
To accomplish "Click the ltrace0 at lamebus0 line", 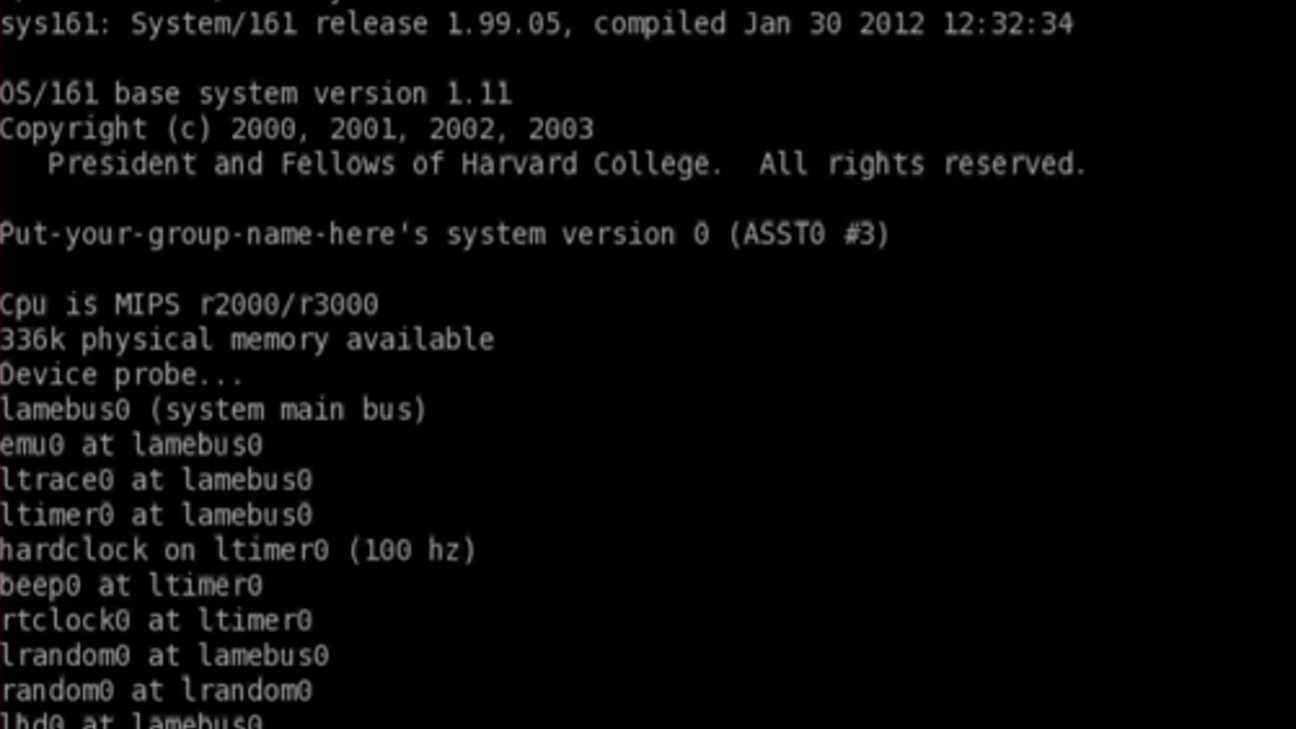I will coord(156,480).
